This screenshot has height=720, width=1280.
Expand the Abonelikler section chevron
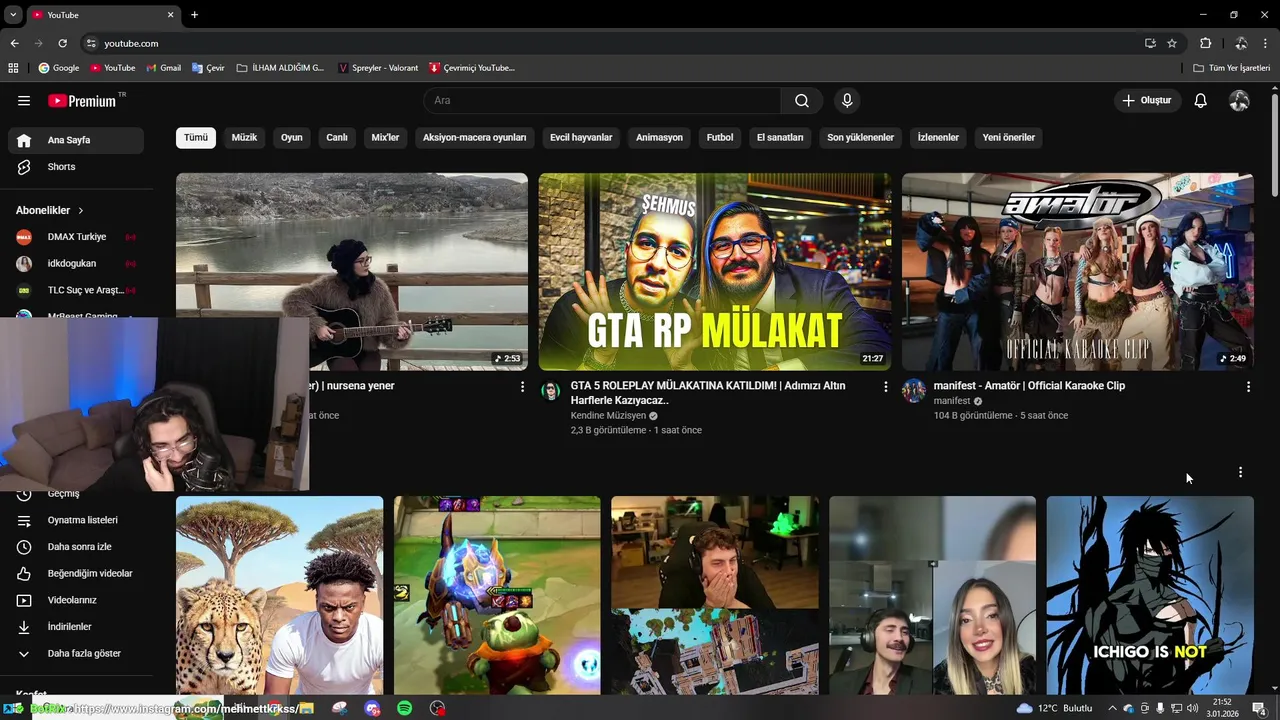(x=81, y=211)
